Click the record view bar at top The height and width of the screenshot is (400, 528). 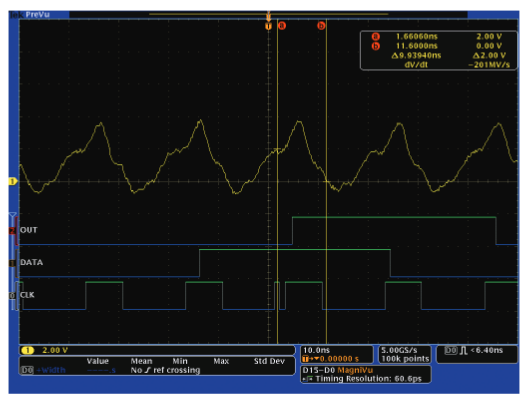(x=268, y=14)
